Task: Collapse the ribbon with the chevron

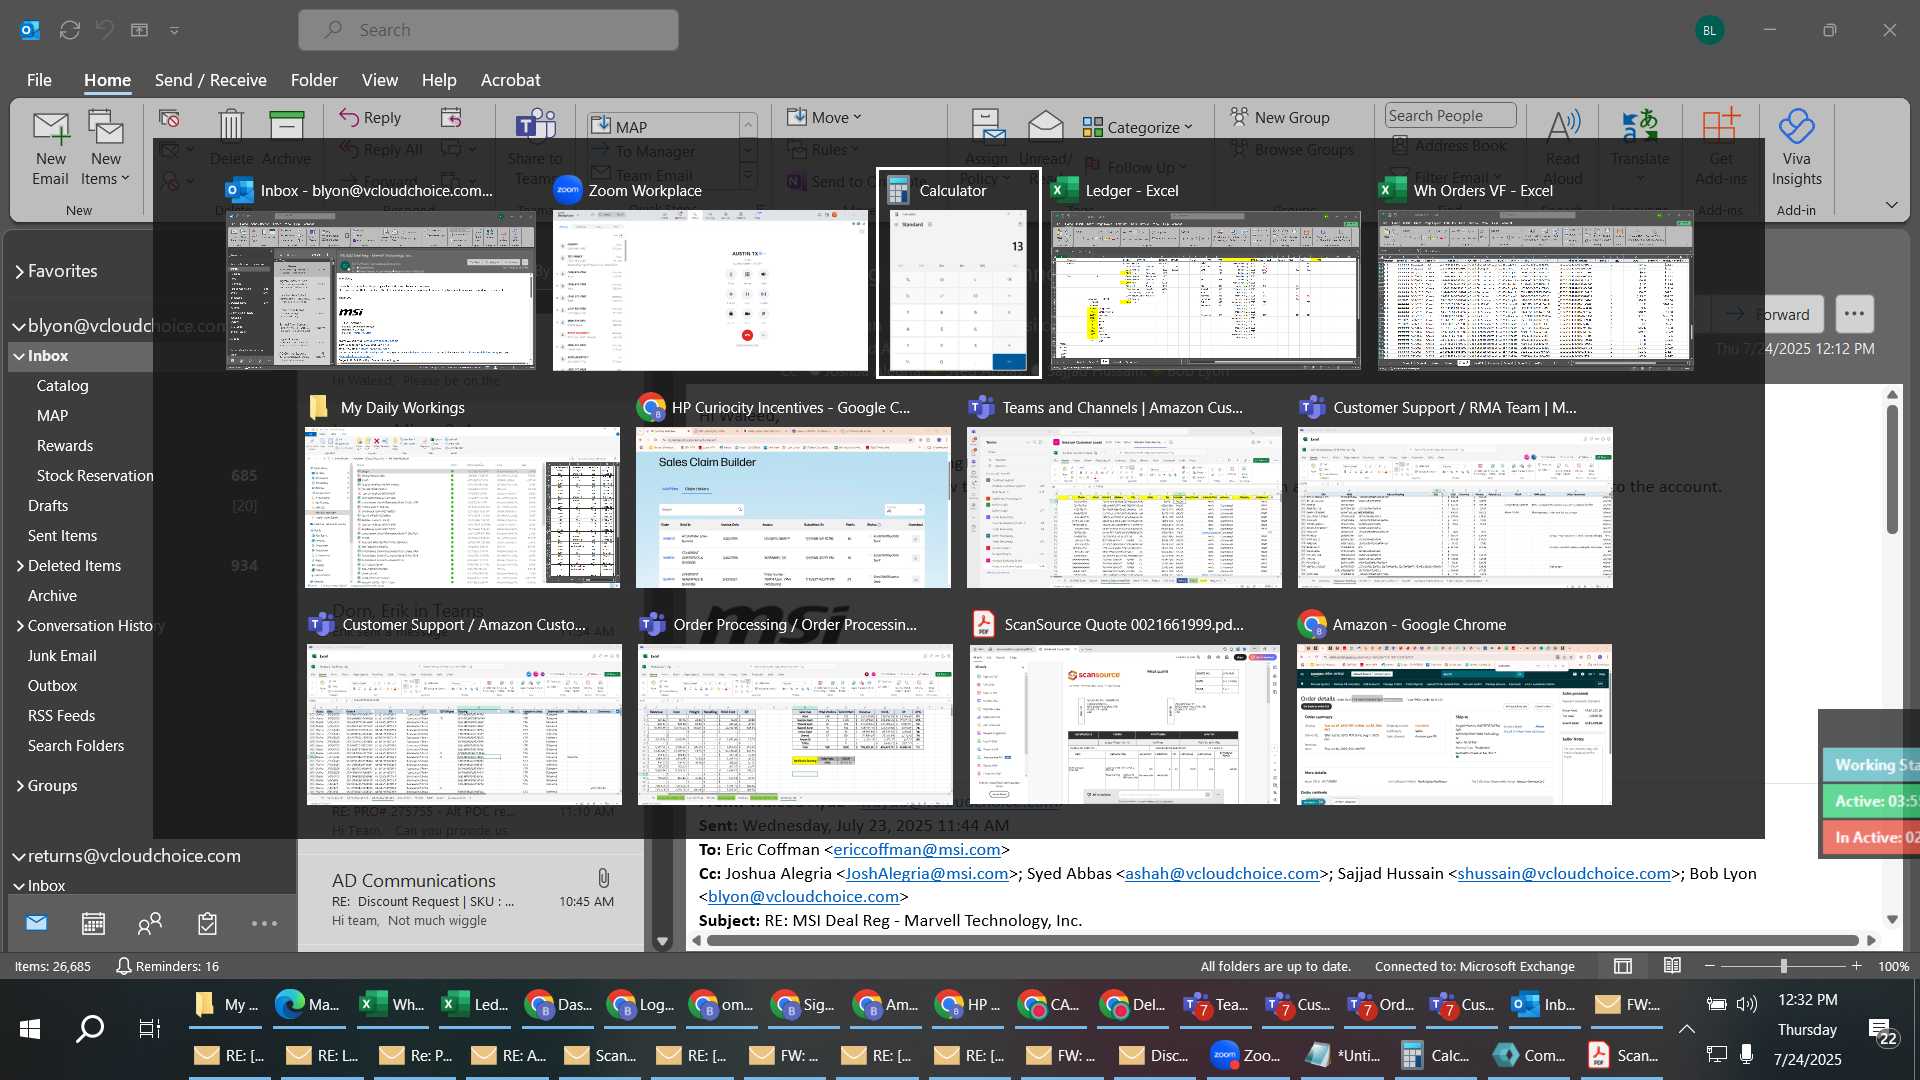Action: pyautogui.click(x=1891, y=204)
